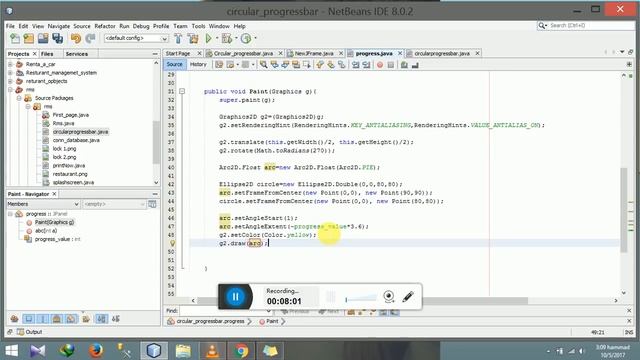Click the Profile Project toolbar icon
This screenshot has width=640, height=360.
click(246, 38)
